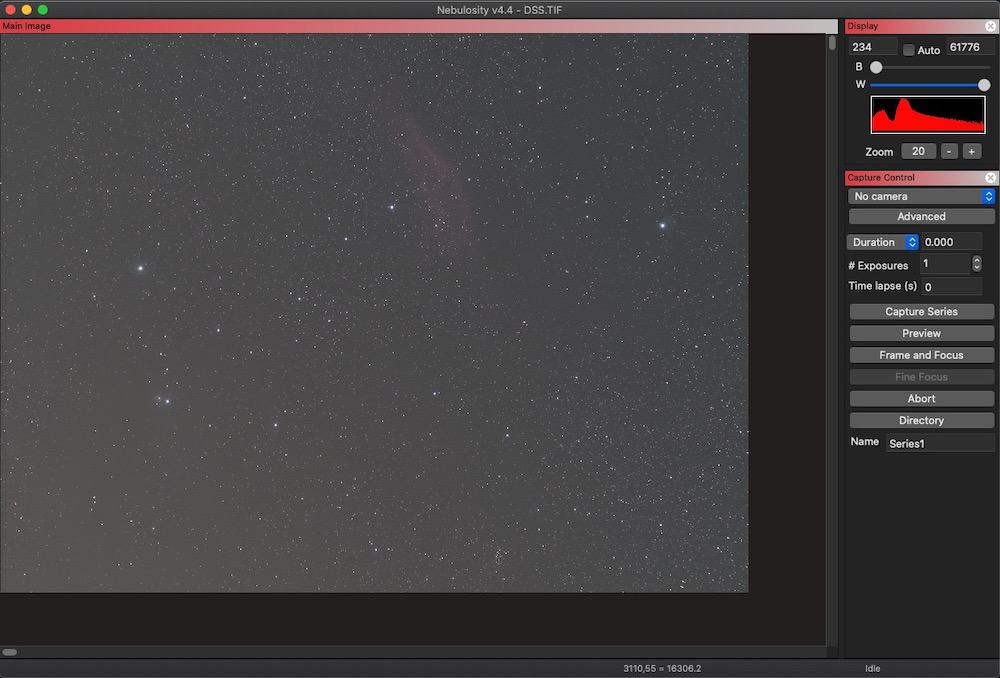The image size is (1000, 678).
Task: Close the Display panel via its X icon
Action: [x=992, y=25]
